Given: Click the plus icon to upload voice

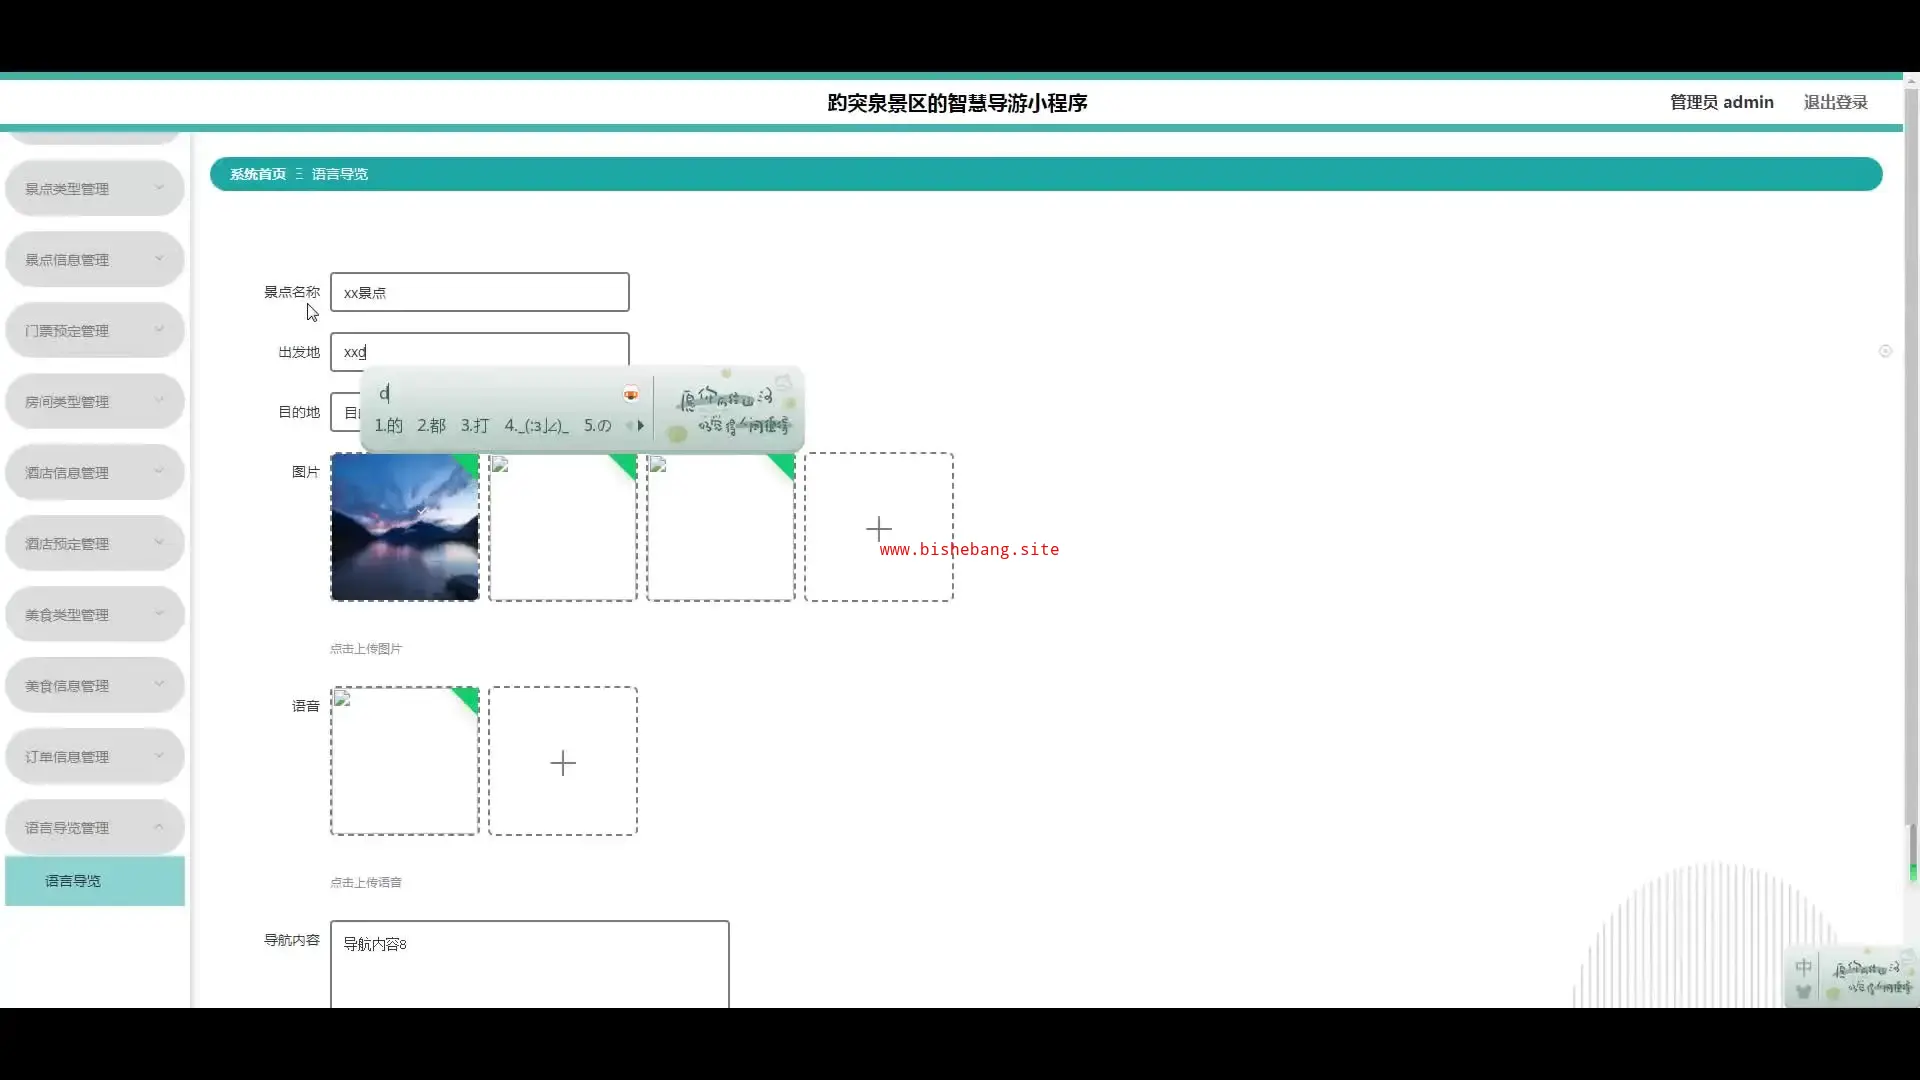Looking at the screenshot, I should pyautogui.click(x=563, y=762).
